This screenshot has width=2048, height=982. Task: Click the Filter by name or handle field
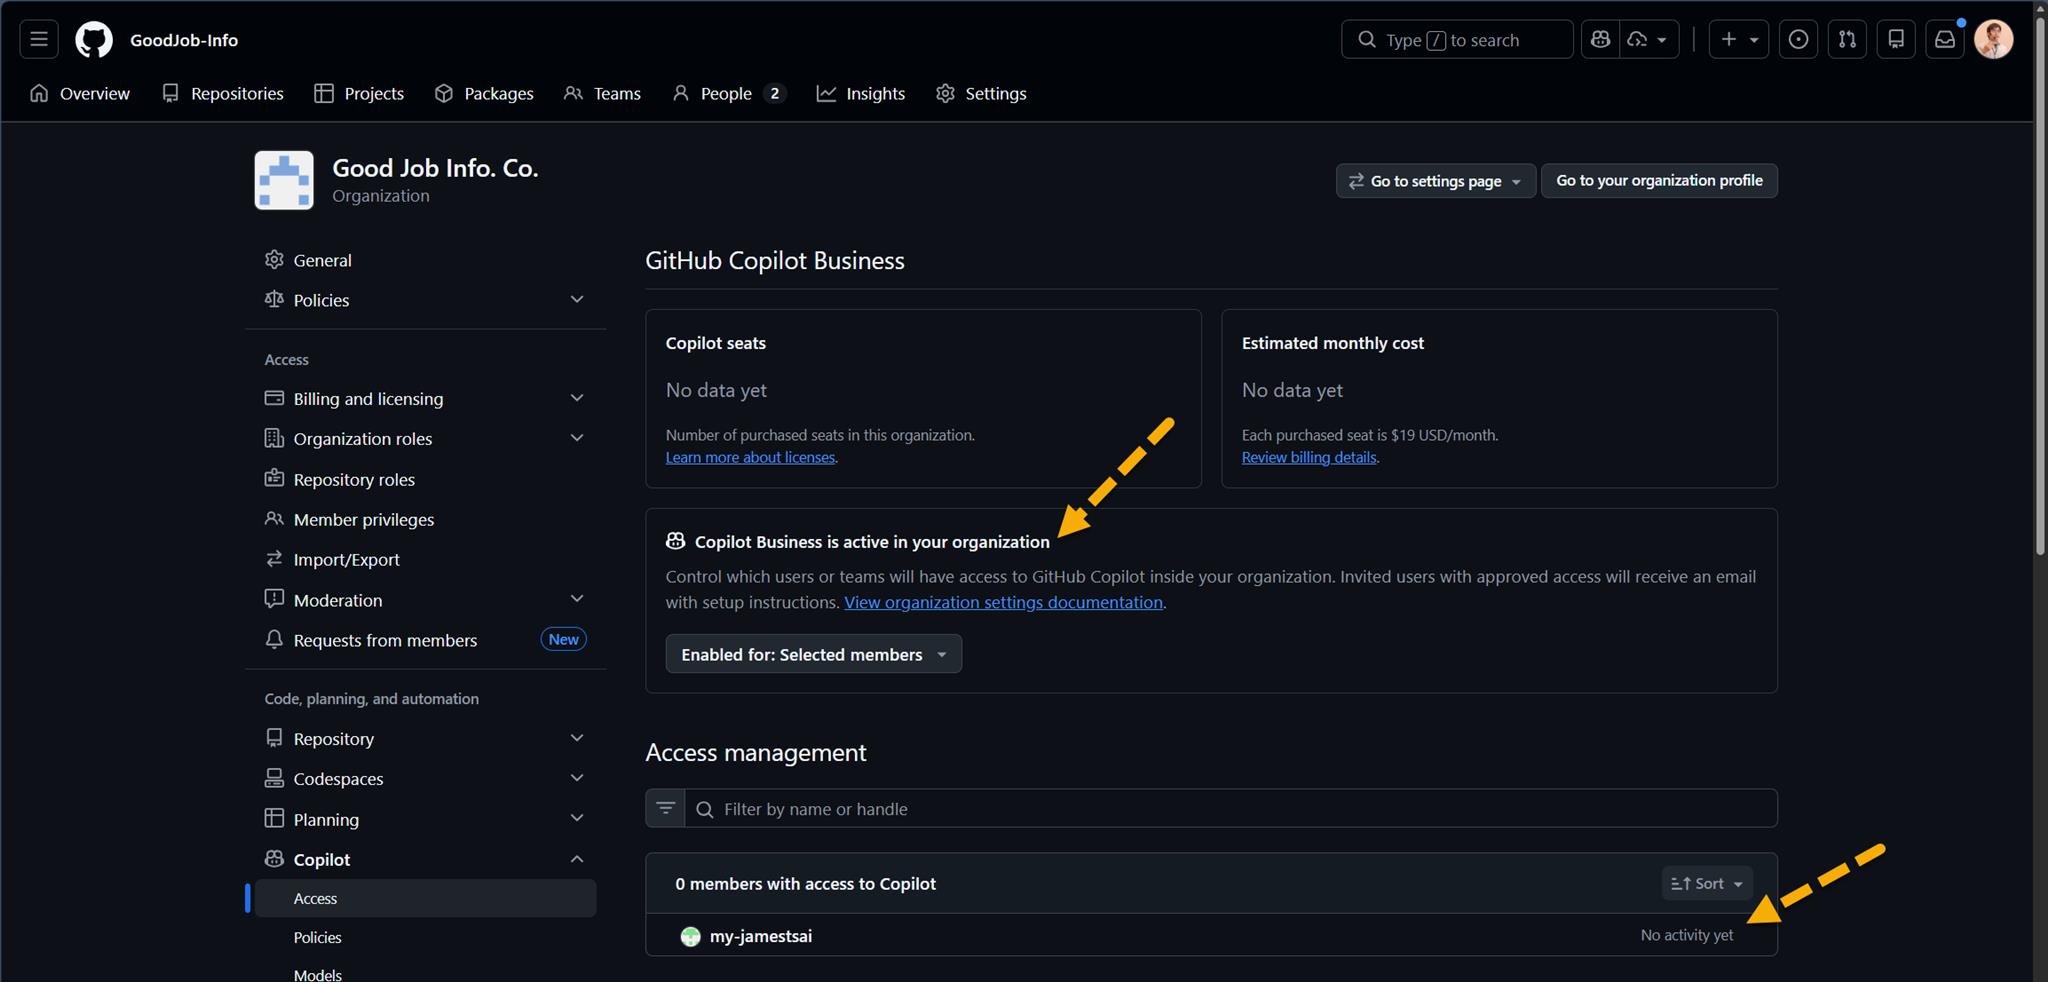(1230, 808)
